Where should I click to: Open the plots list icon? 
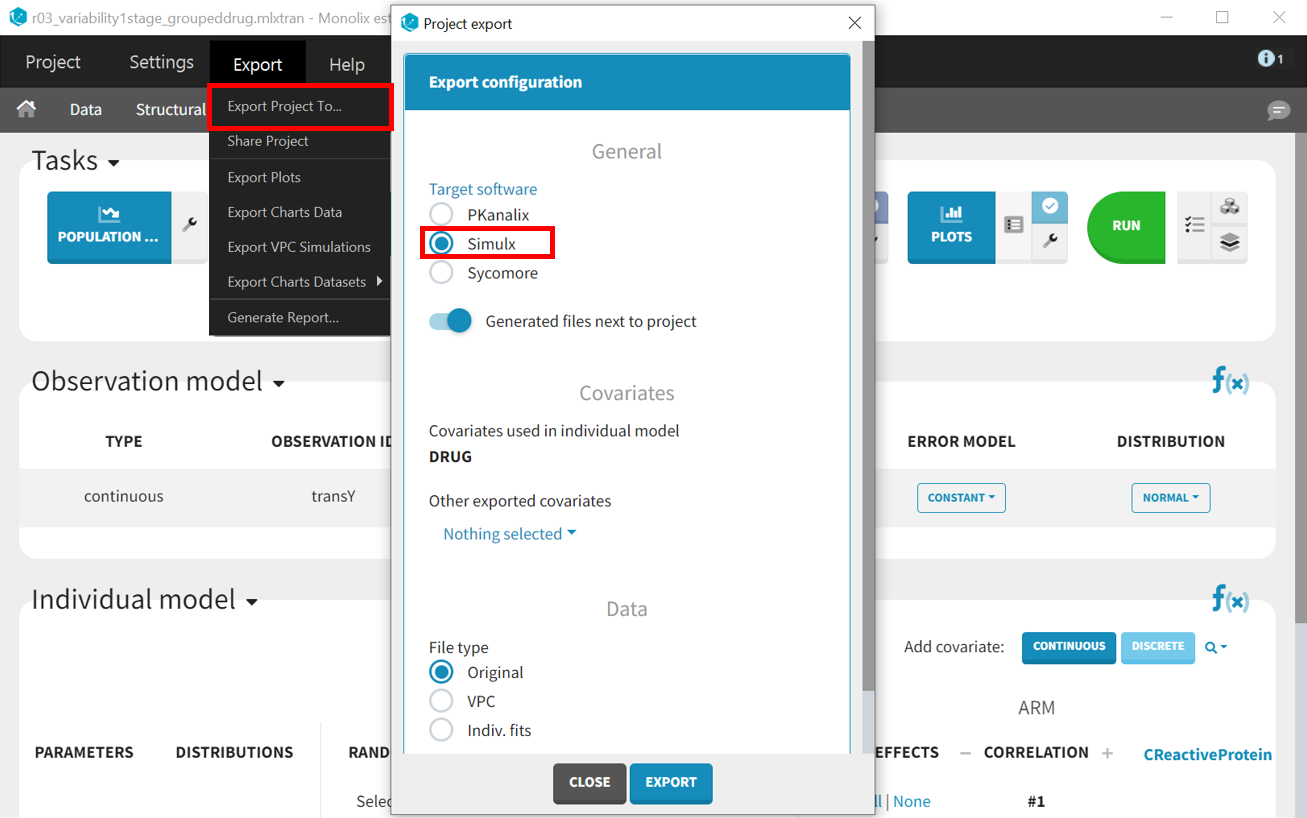(1014, 226)
